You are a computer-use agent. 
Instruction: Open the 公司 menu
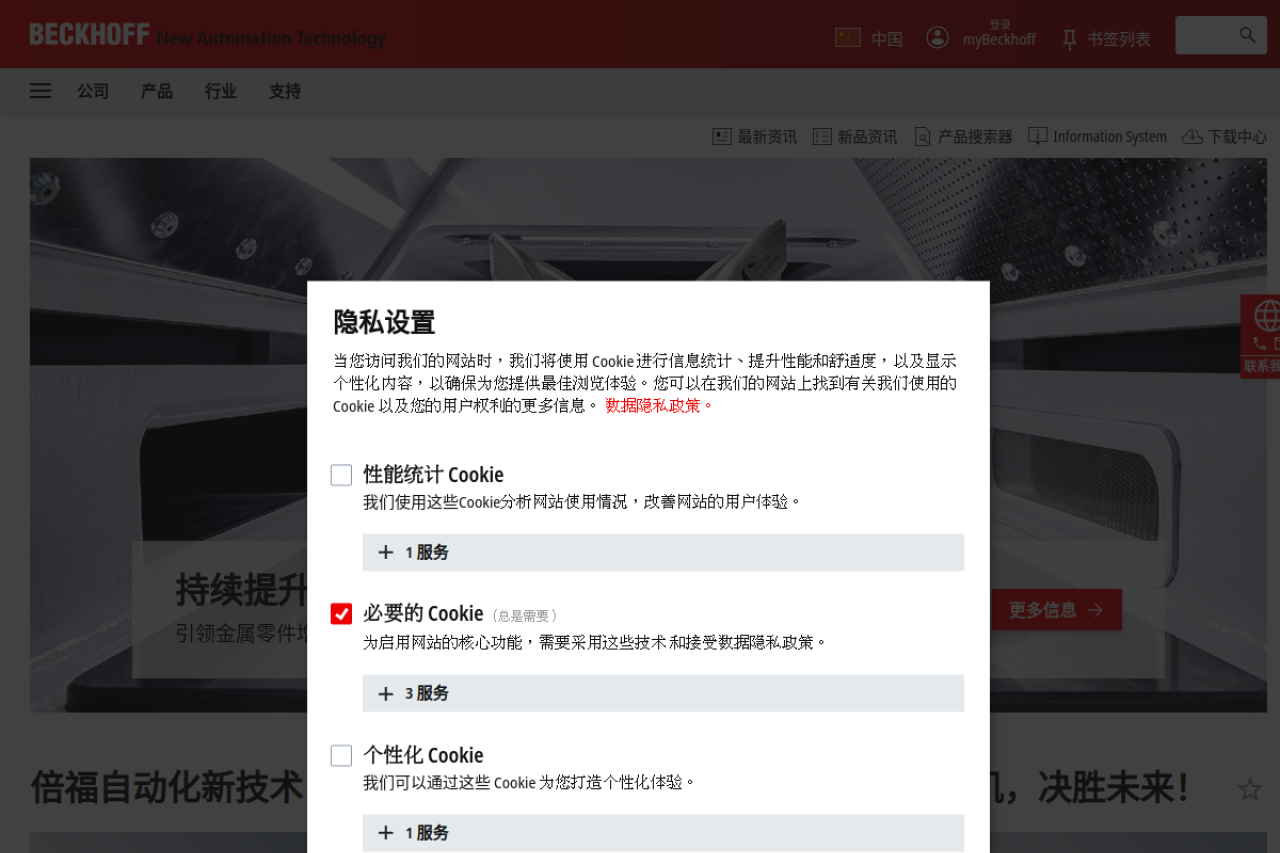click(x=93, y=91)
